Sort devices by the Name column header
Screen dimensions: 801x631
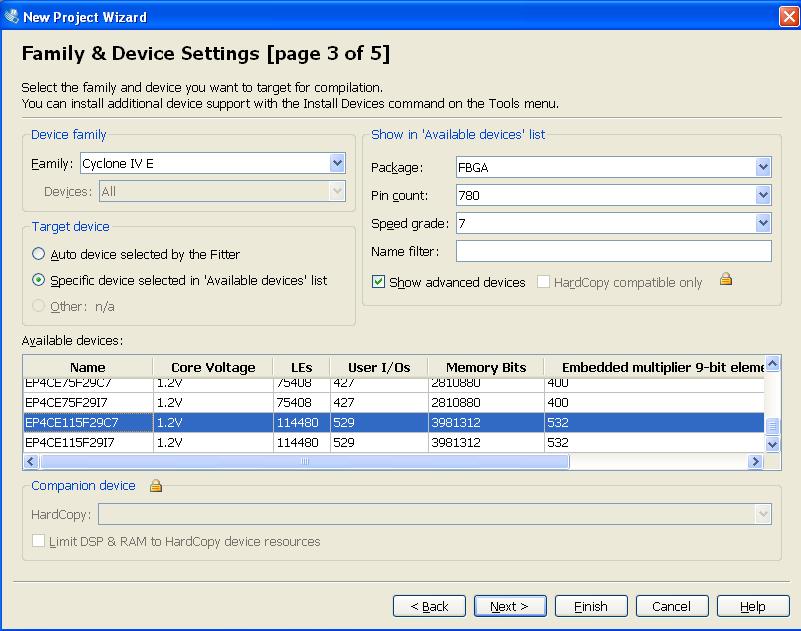(88, 367)
